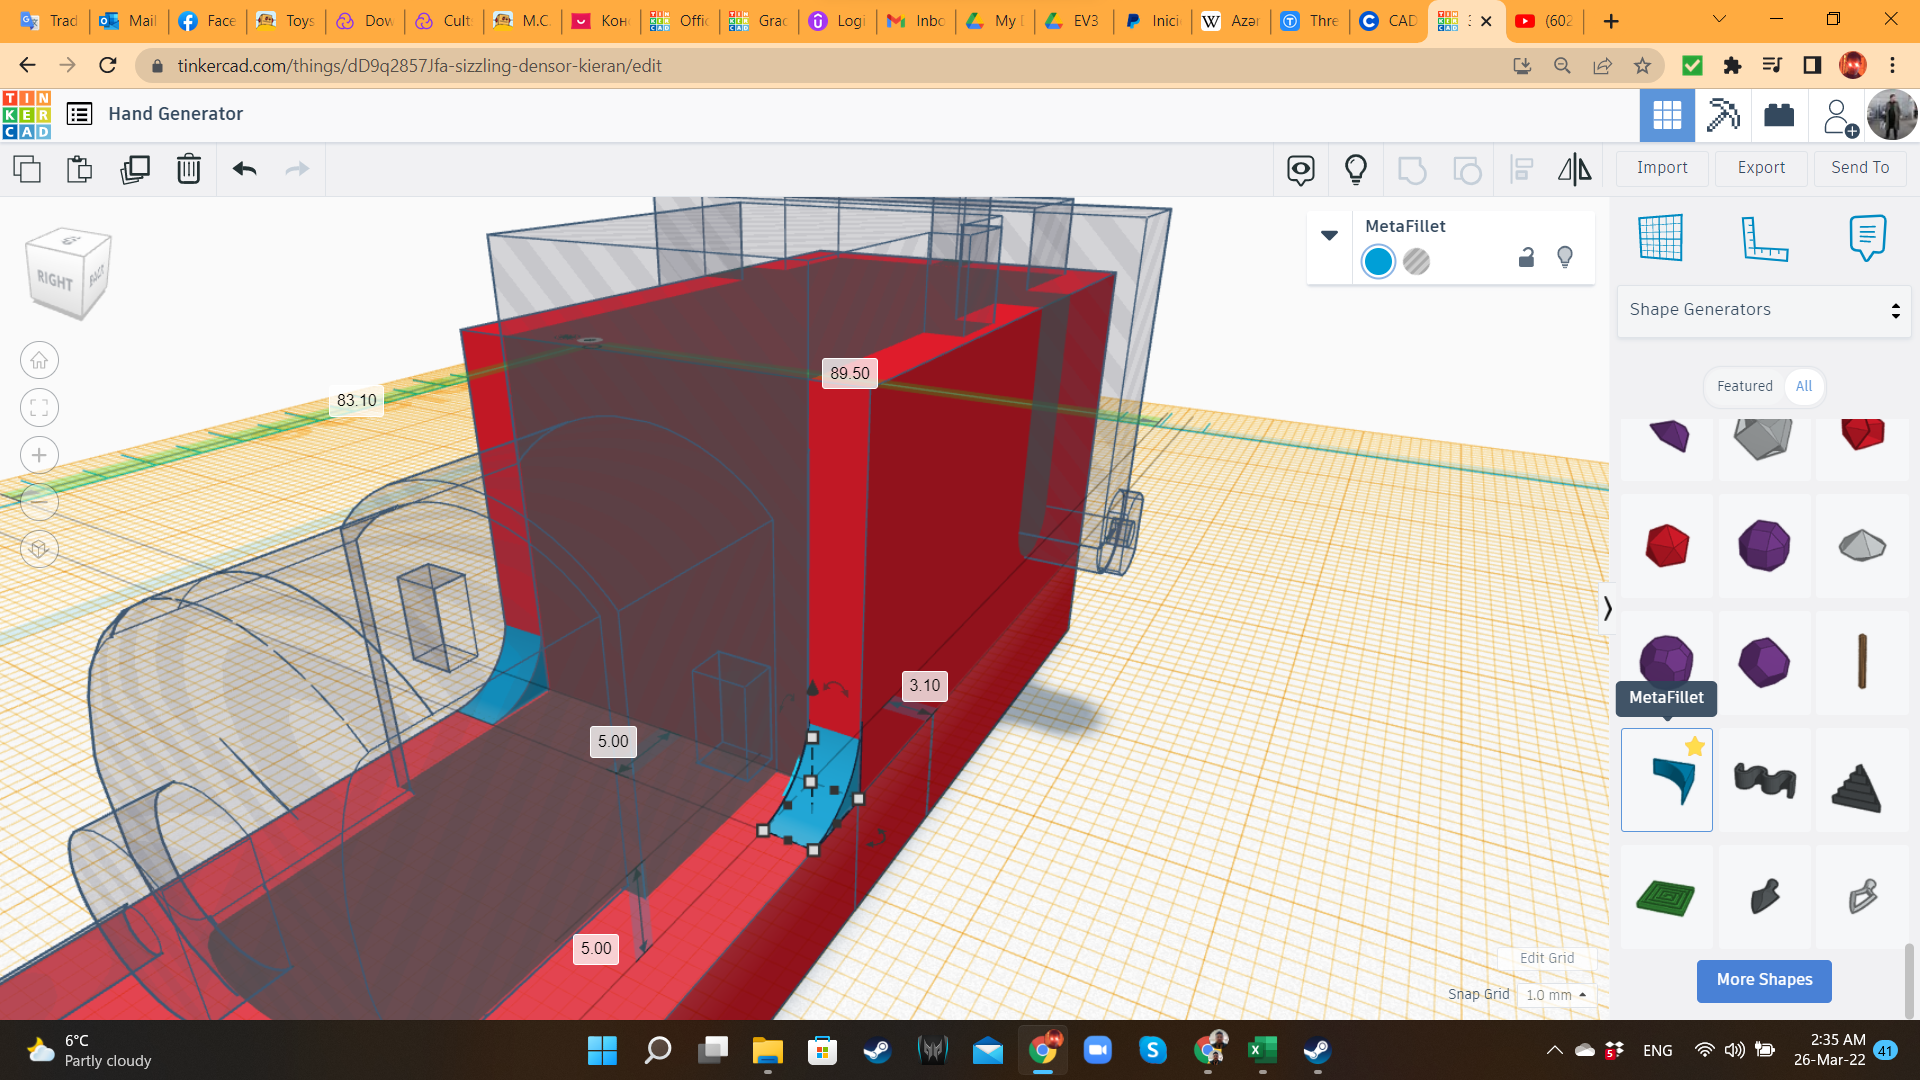Click the Export button
The height and width of the screenshot is (1080, 1920).
click(1760, 168)
